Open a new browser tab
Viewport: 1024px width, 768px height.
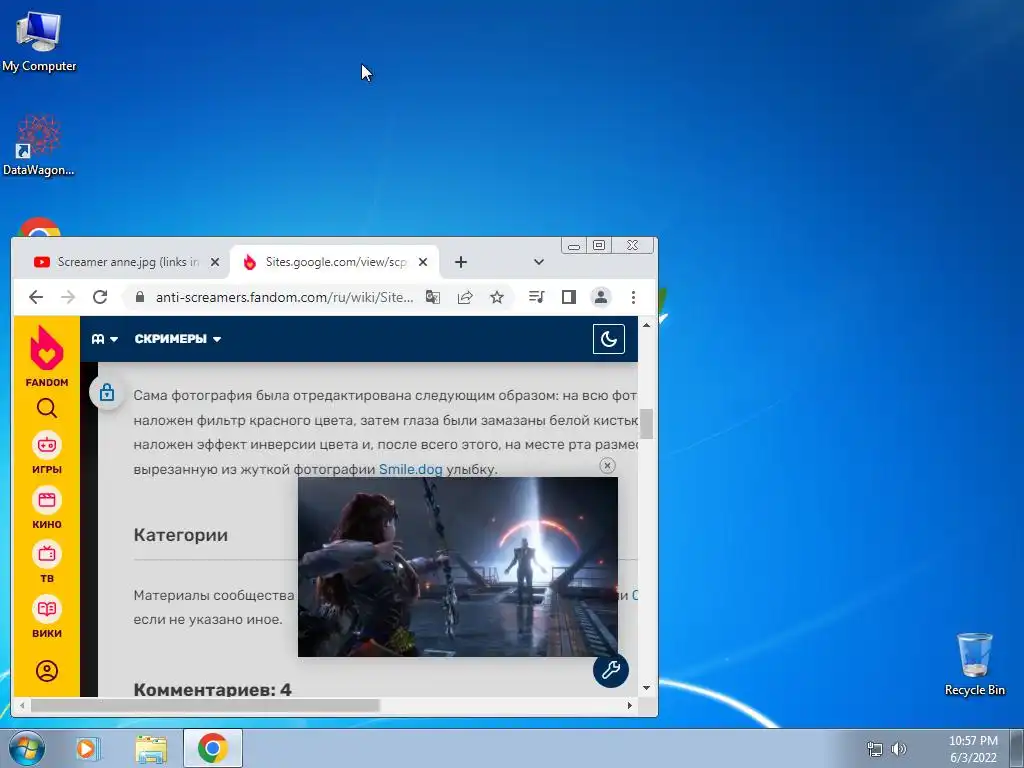[460, 262]
